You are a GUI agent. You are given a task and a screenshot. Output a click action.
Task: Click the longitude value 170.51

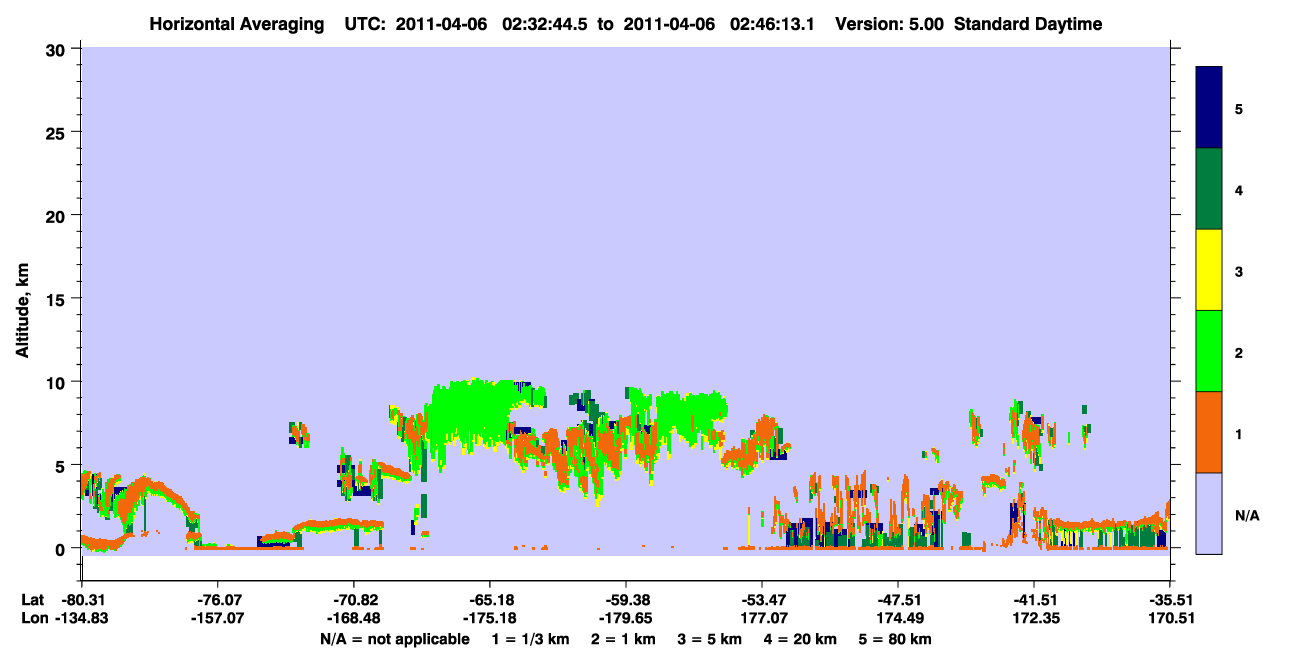point(1170,618)
